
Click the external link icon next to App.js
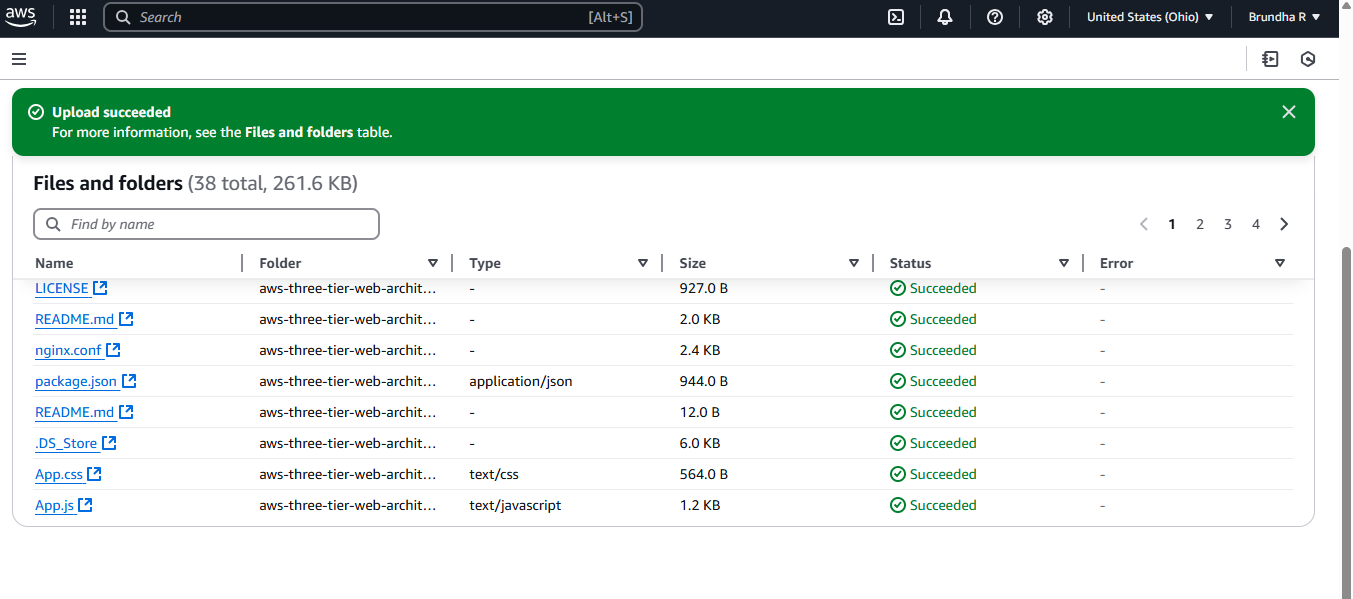85,505
